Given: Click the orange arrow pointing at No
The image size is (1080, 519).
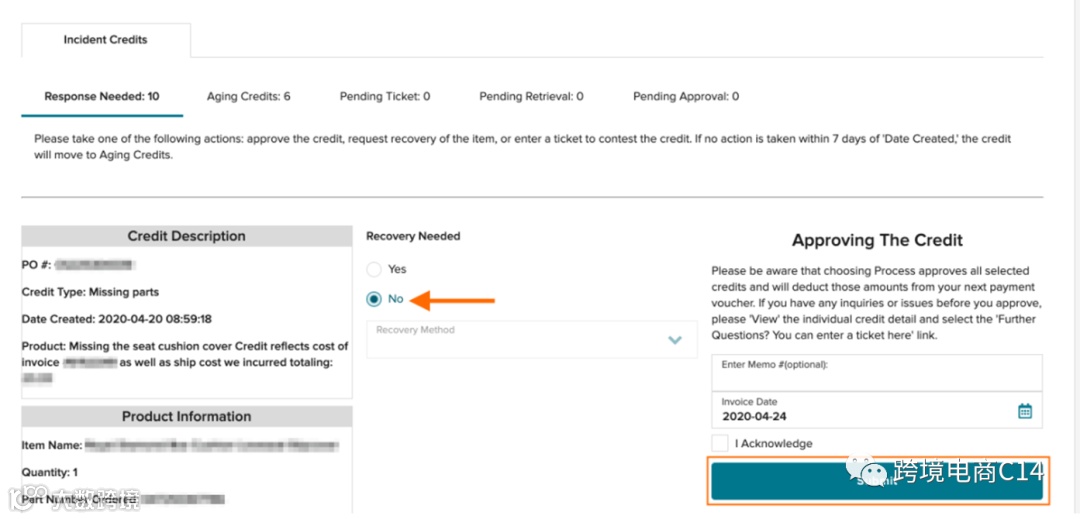Looking at the screenshot, I should [454, 299].
